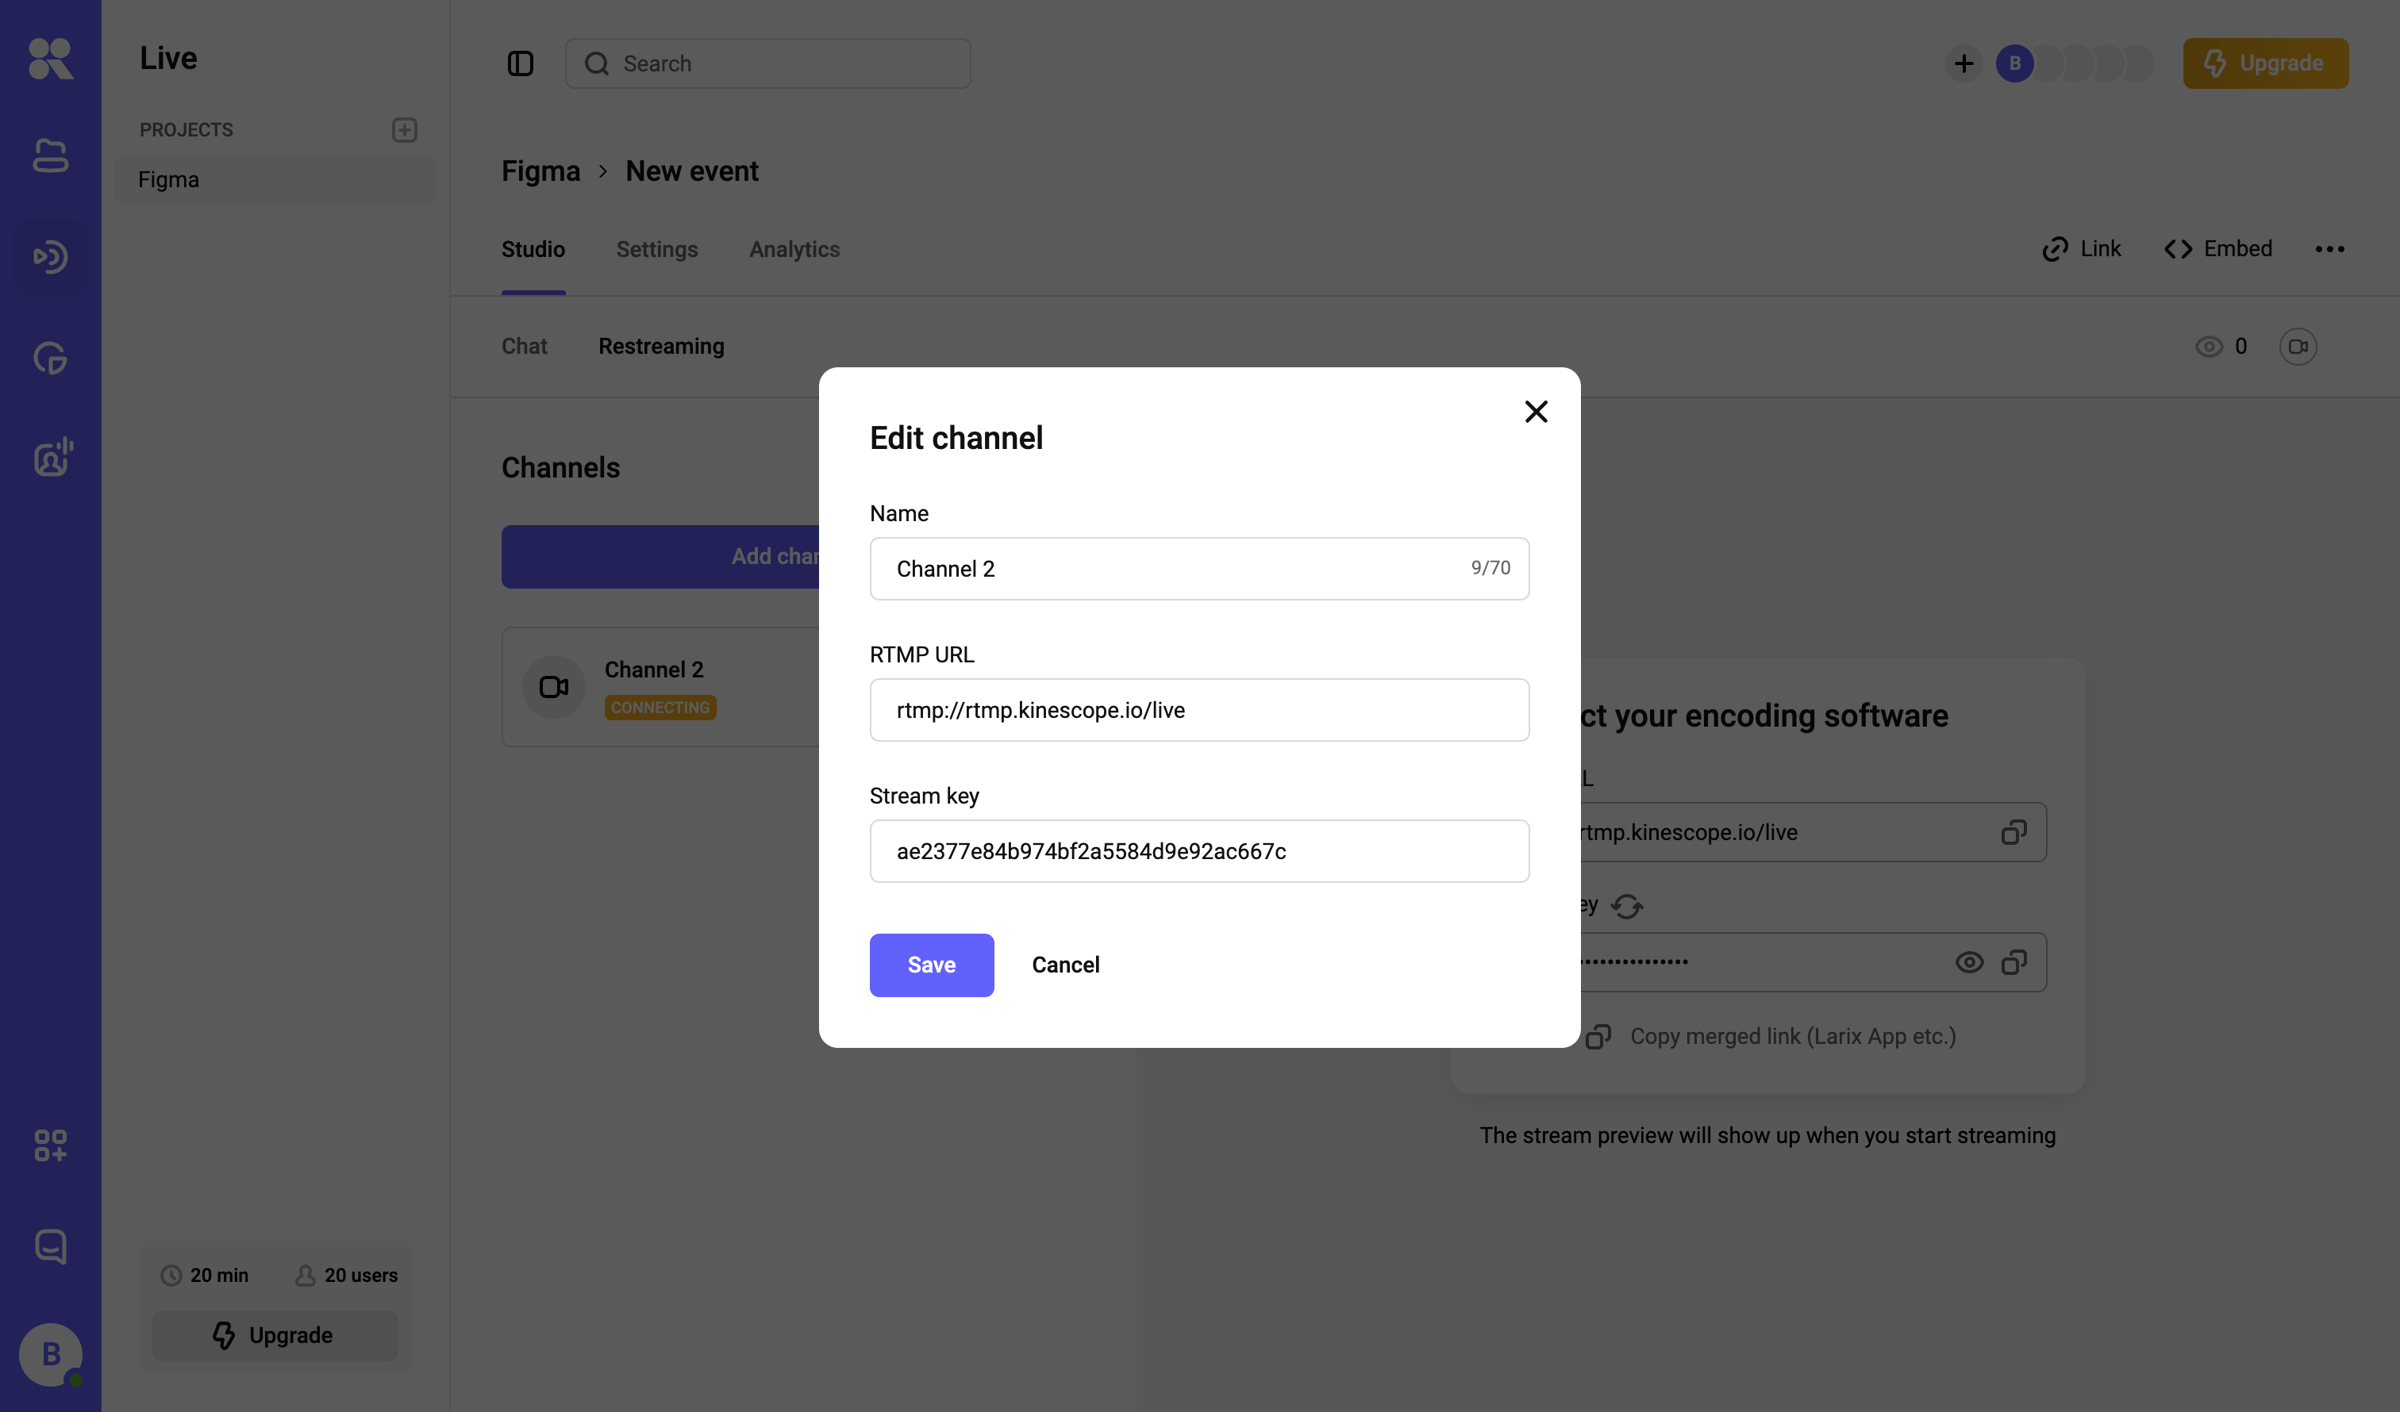Click add project plus icon
This screenshot has width=2400, height=1412.
[x=404, y=130]
